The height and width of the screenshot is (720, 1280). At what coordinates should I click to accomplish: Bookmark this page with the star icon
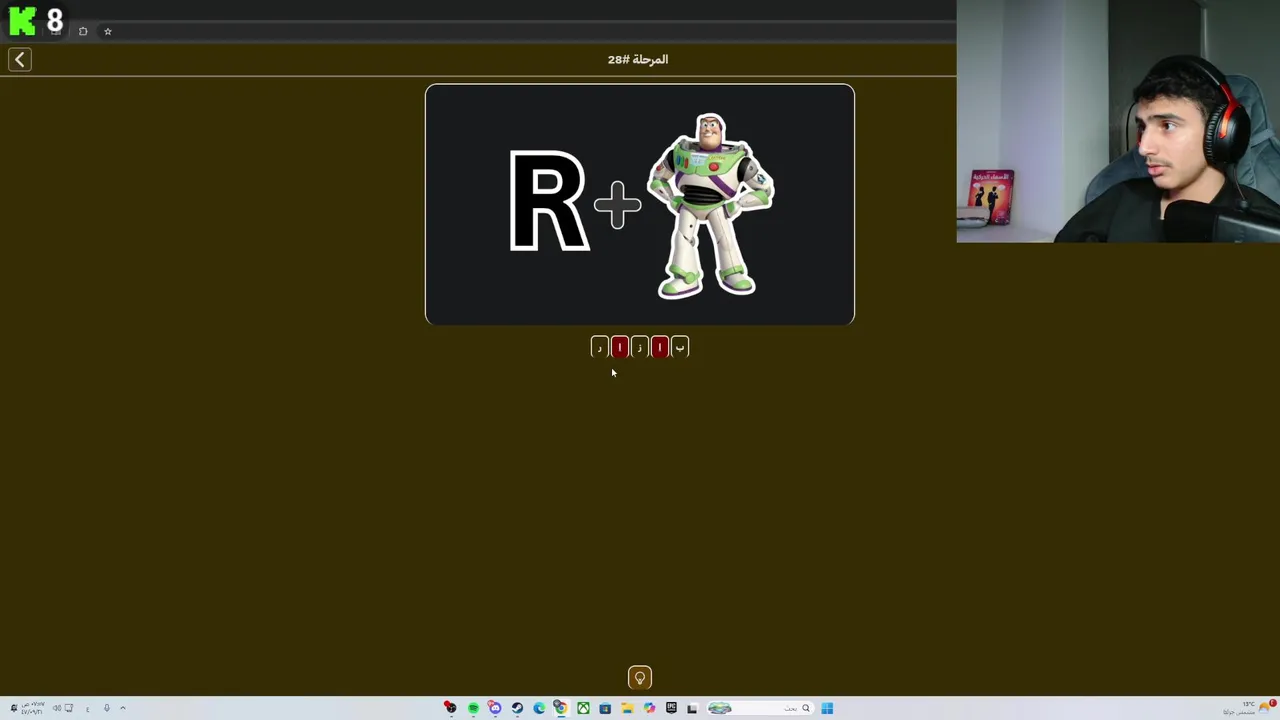108,31
